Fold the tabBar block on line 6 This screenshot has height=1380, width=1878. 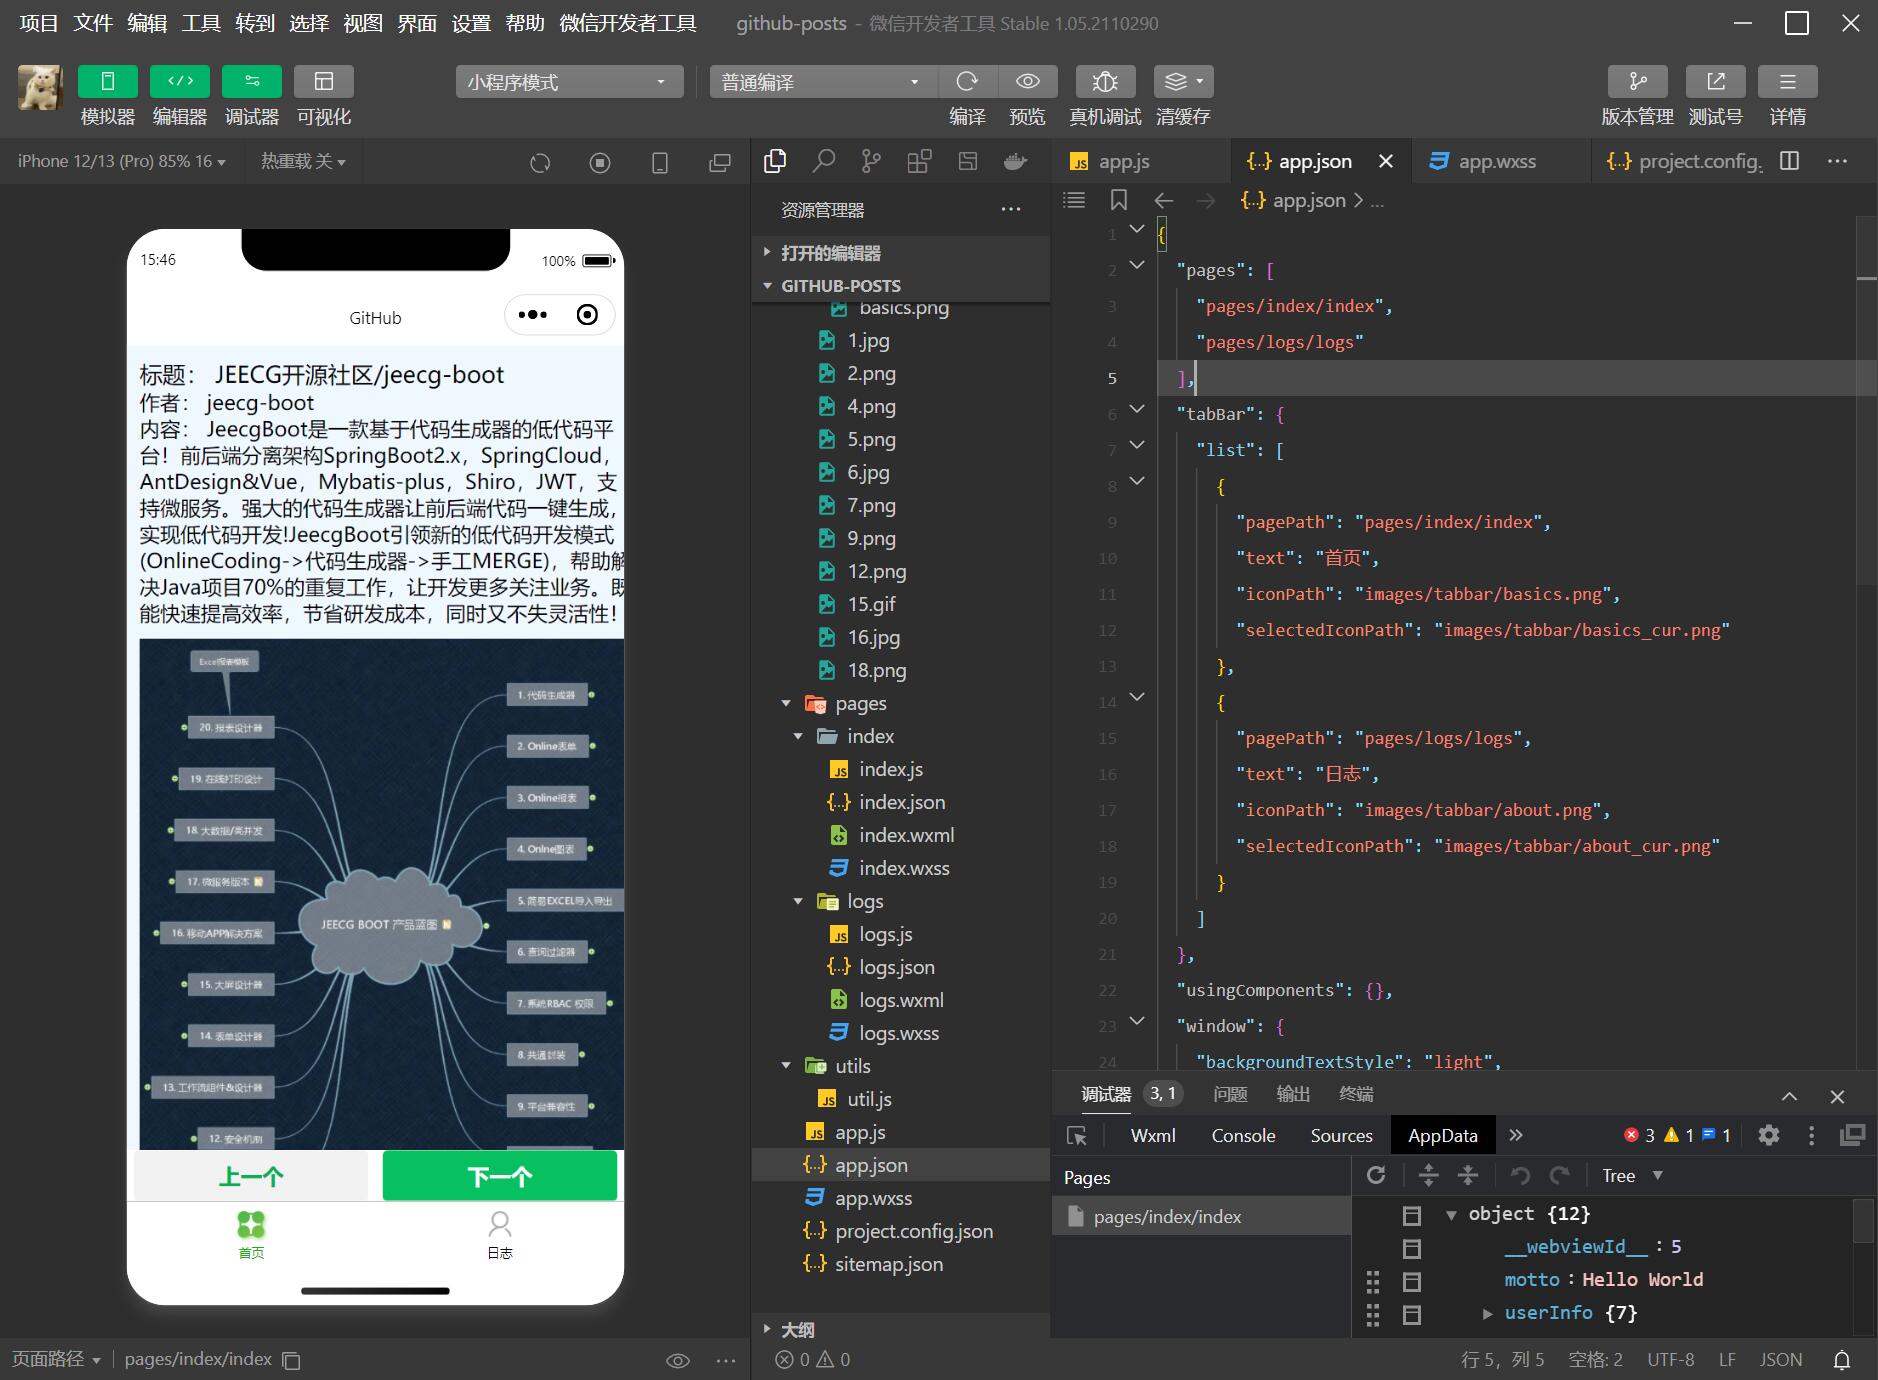(1137, 408)
